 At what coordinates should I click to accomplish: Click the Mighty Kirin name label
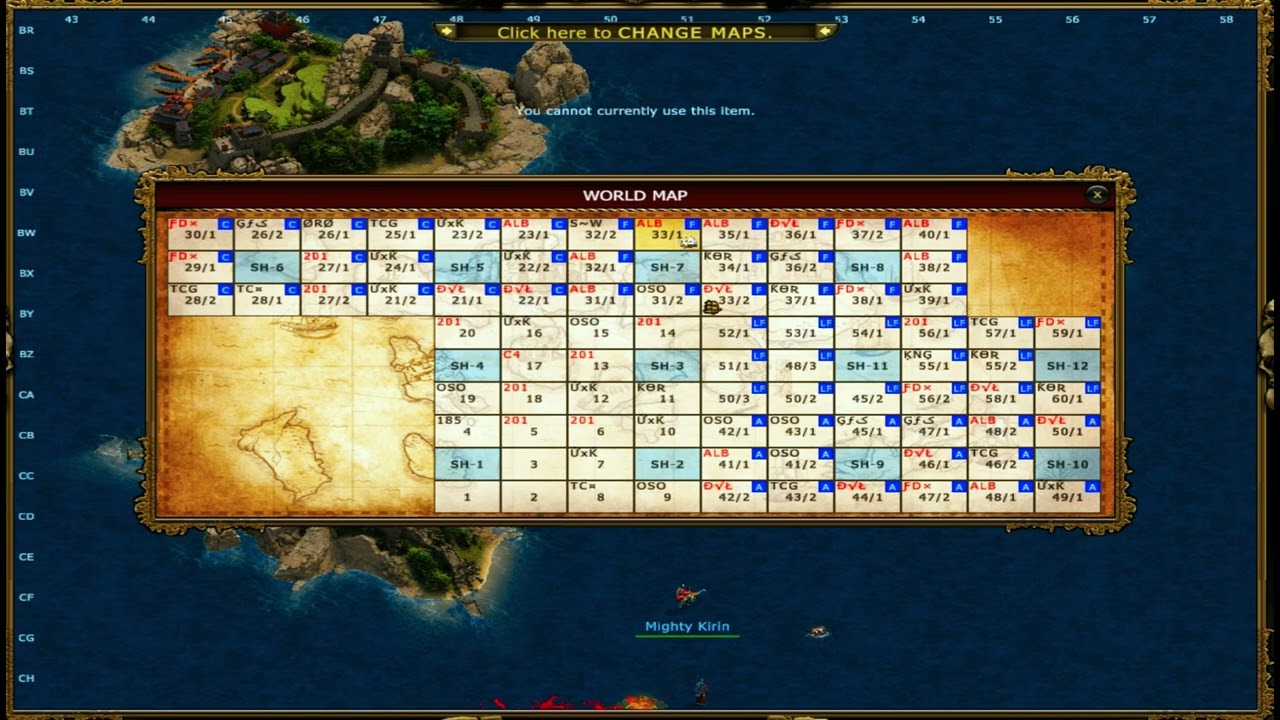[687, 626]
